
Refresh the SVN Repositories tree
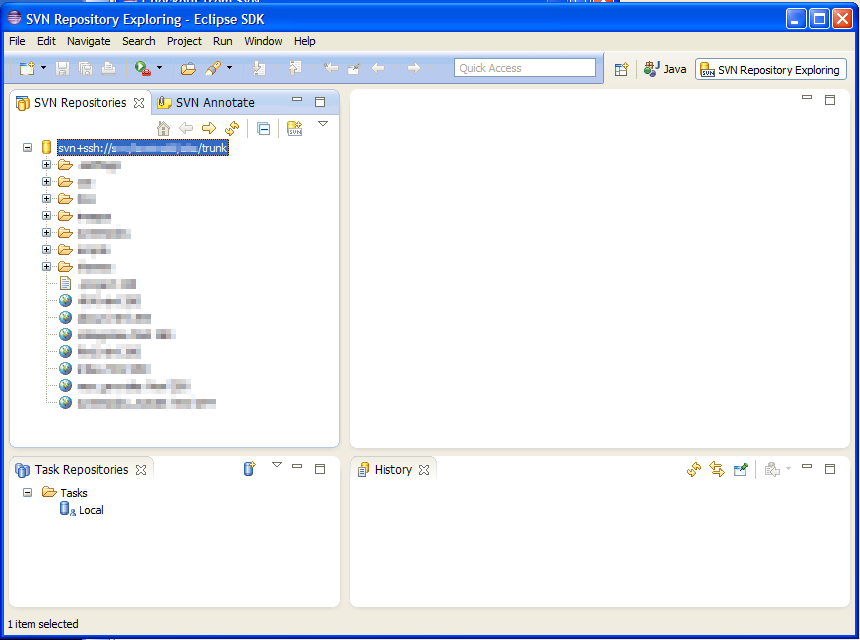(231, 128)
